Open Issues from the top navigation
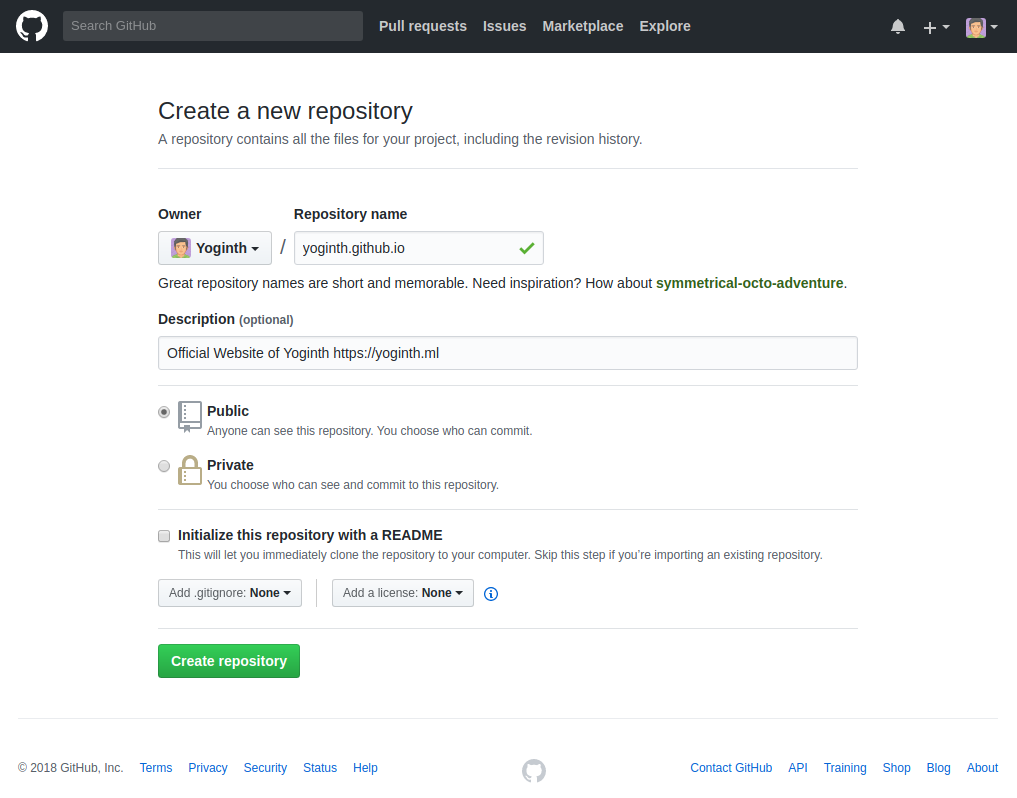Viewport: 1017px width, 798px height. tap(505, 26)
